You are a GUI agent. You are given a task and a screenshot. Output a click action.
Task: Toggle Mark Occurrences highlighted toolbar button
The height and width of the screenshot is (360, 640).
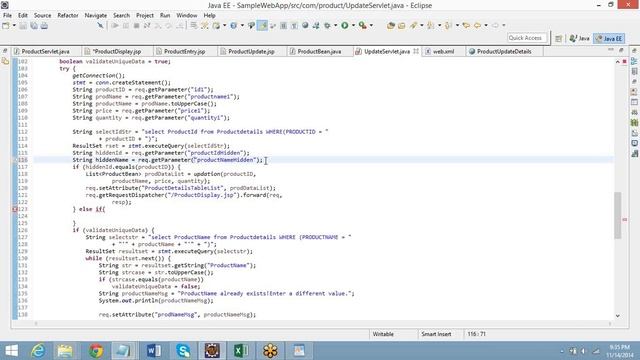coord(262,25)
